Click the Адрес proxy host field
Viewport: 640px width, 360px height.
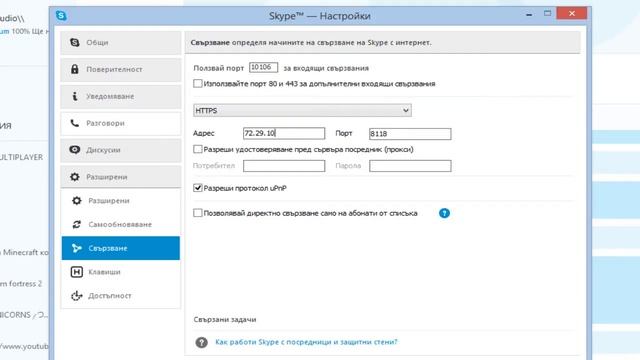pyautogui.click(x=284, y=133)
